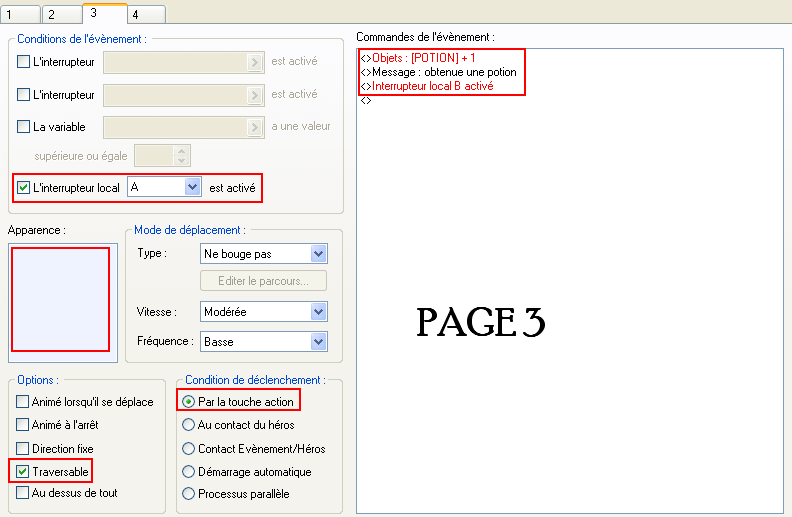792x517 pixels.
Task: Select Démarrage automatique trigger
Action: 188,472
